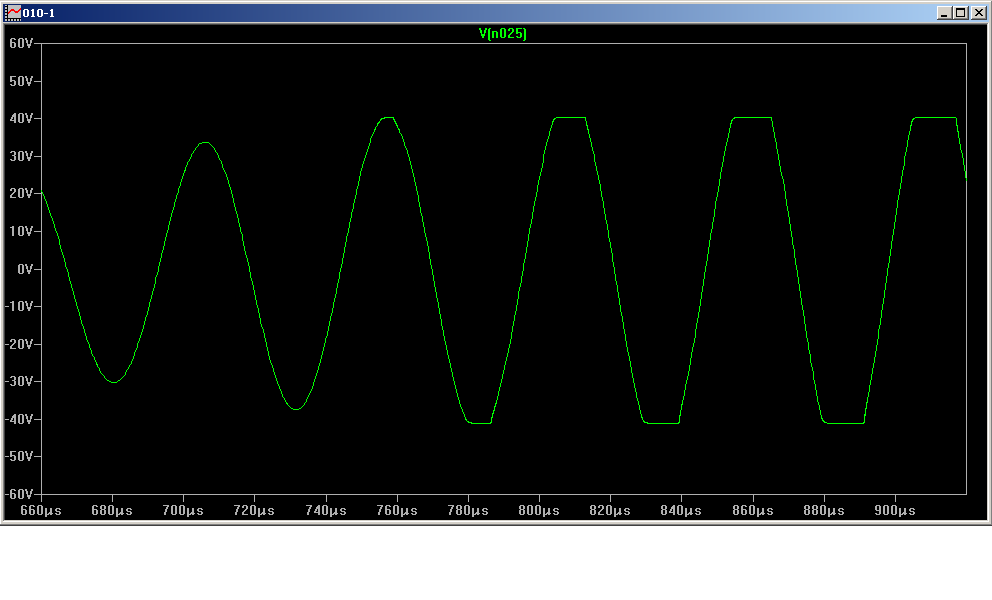Click the 760µs time axis label
992x600 pixels.
point(396,510)
